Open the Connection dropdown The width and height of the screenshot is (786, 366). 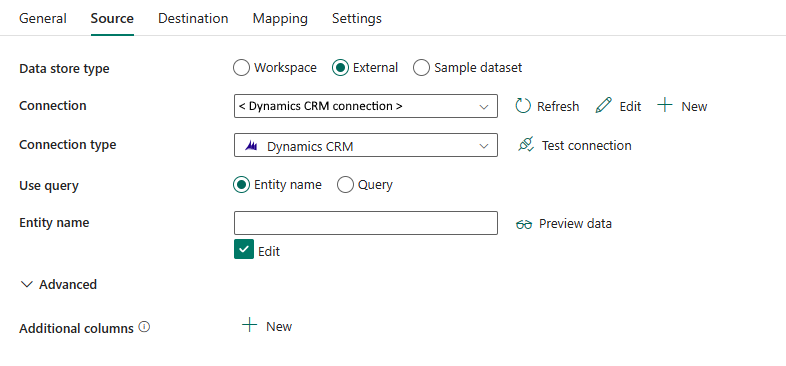click(x=366, y=106)
